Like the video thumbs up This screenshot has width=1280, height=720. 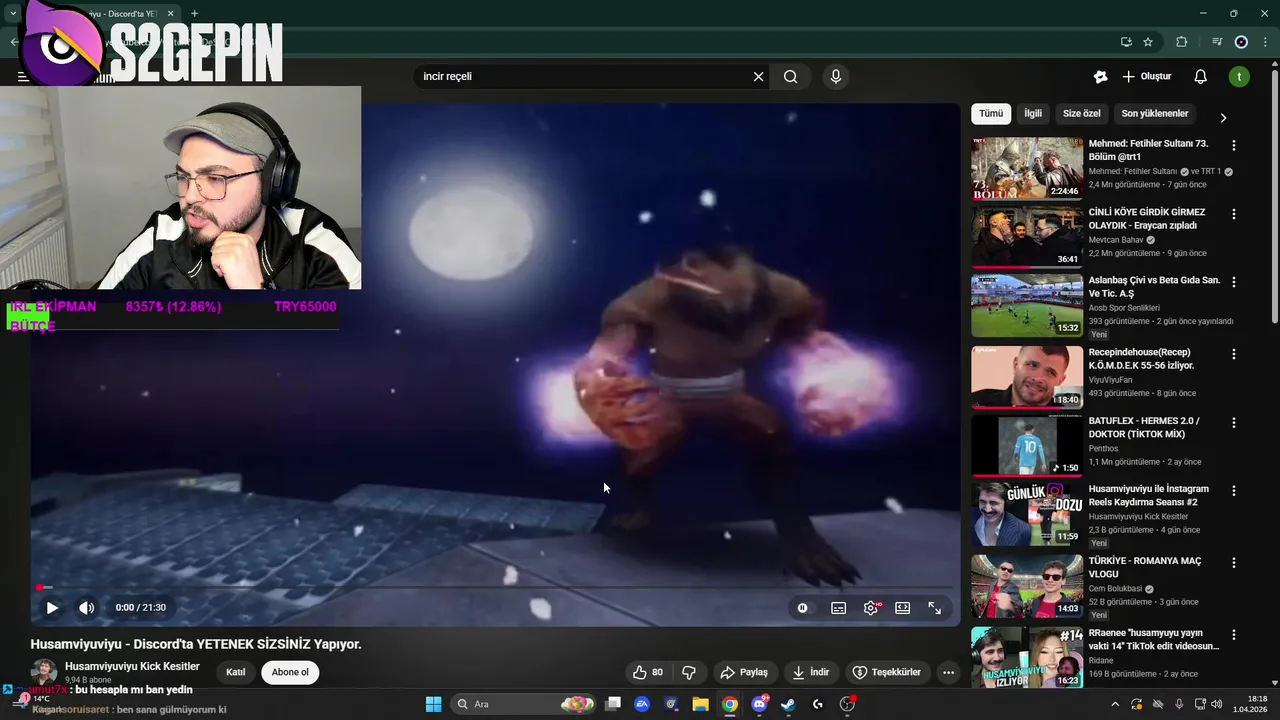pyautogui.click(x=647, y=672)
